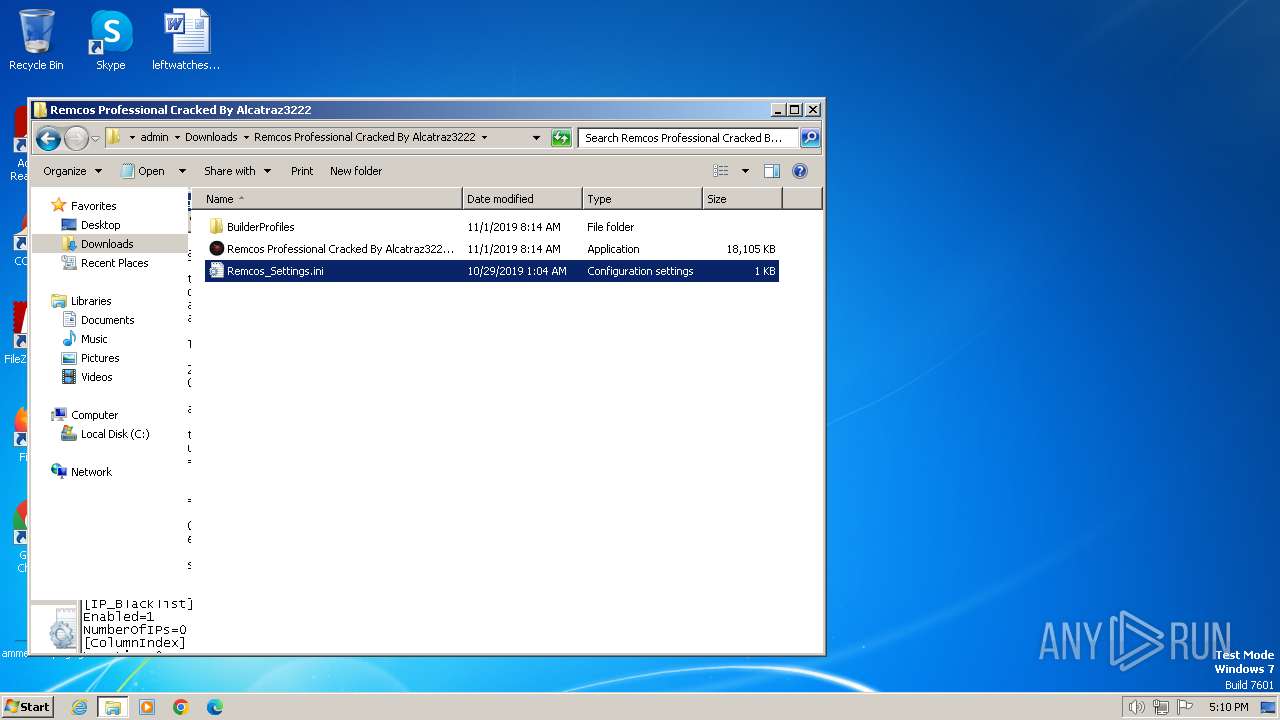Sort by the Size column header
The image size is (1280, 720).
pos(742,199)
